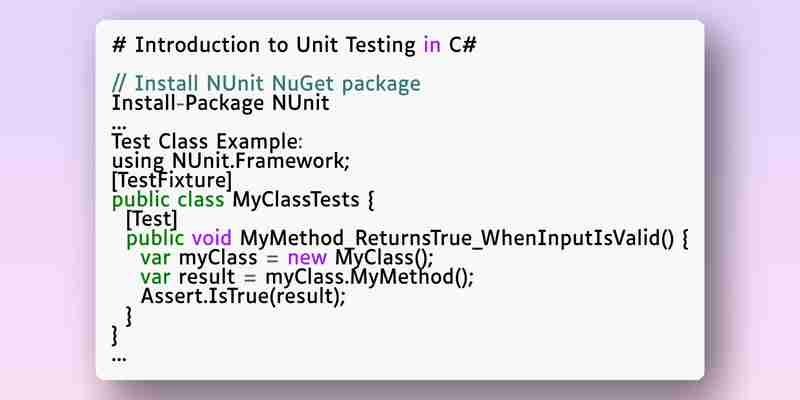Click the 'Install-Package NUnit' command line
This screenshot has height=400, width=800.
pos(221,104)
